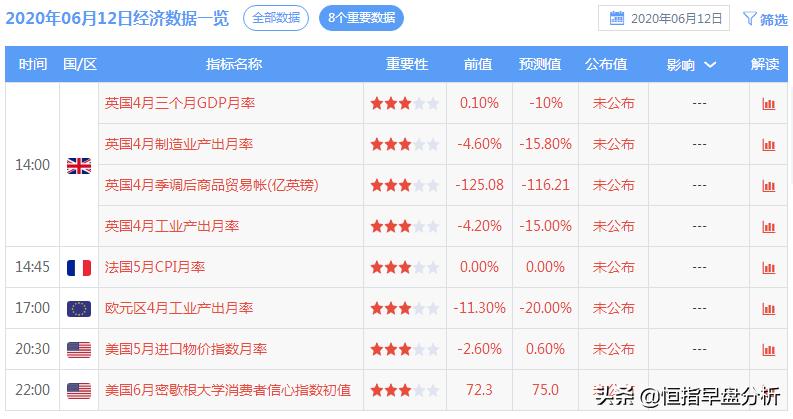Open 美国6月密歇根大学消费者信心指数初值 link
Image resolution: width=793 pixels, height=419 pixels.
(228, 390)
